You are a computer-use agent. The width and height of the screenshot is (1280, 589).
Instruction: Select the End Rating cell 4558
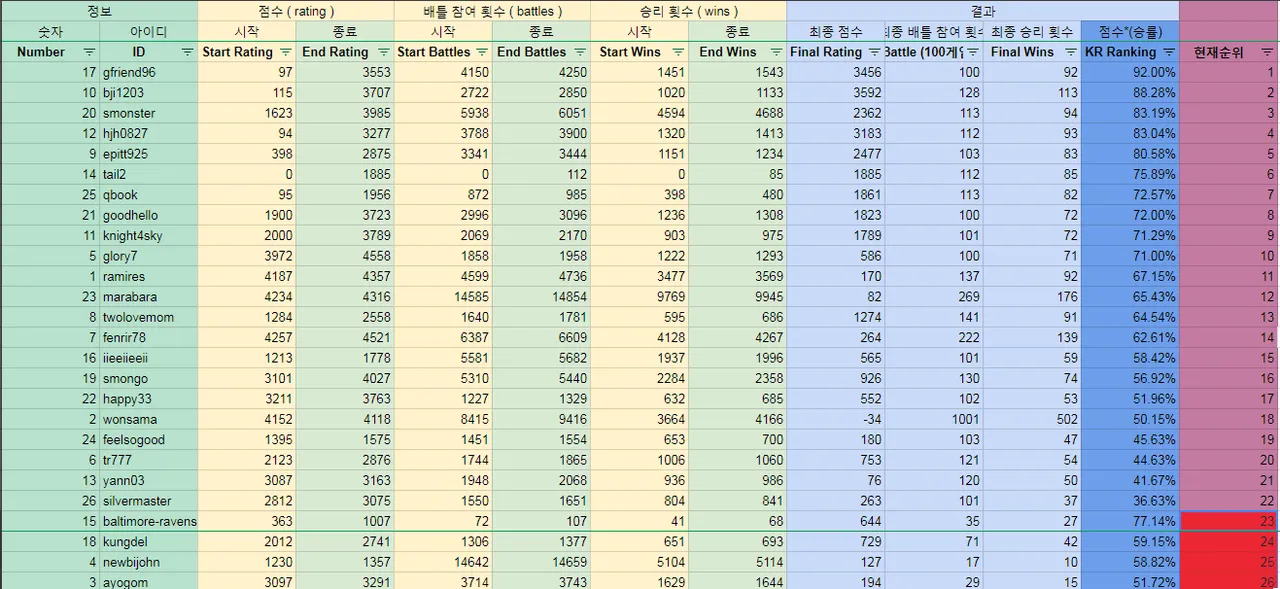[x=345, y=256]
